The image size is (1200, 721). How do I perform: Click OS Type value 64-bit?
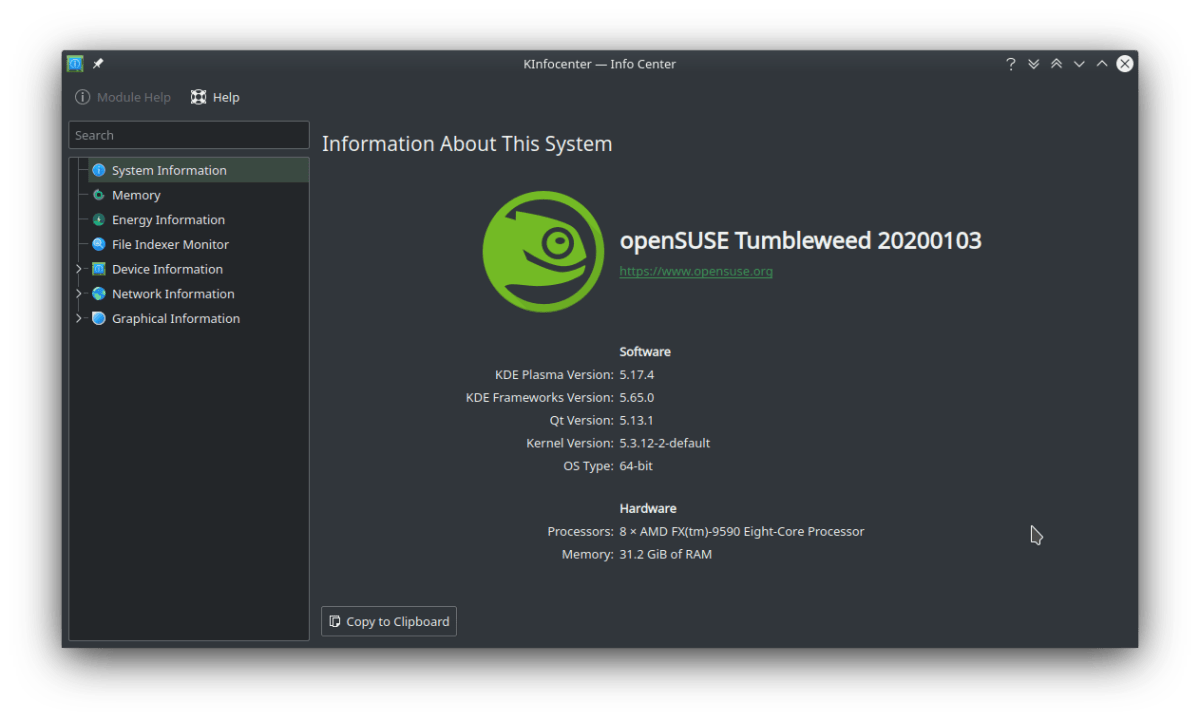[636, 466]
